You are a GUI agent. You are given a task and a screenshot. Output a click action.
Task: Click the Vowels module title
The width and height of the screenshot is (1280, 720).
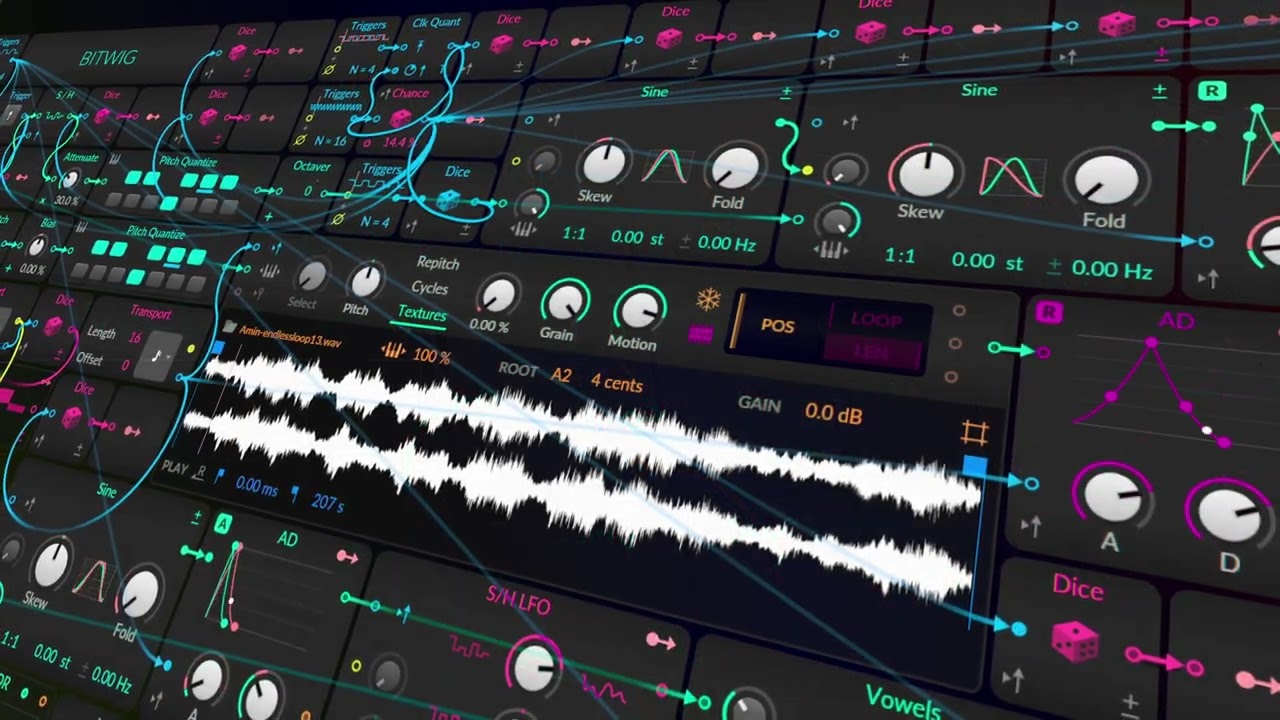click(x=903, y=702)
